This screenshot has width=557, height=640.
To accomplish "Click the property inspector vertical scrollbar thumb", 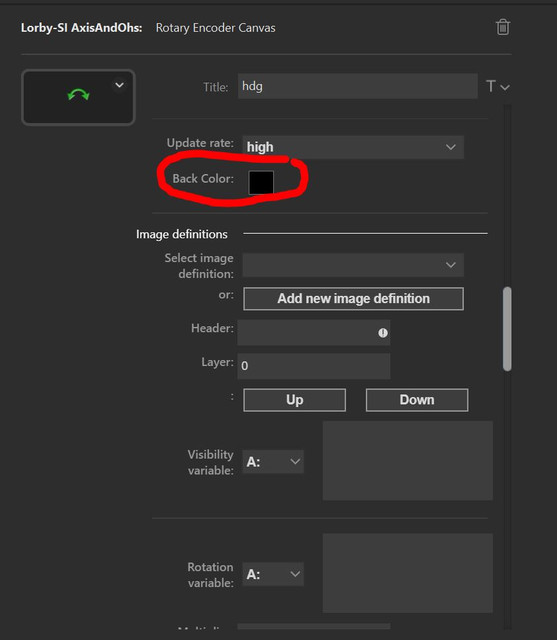I will pyautogui.click(x=507, y=329).
